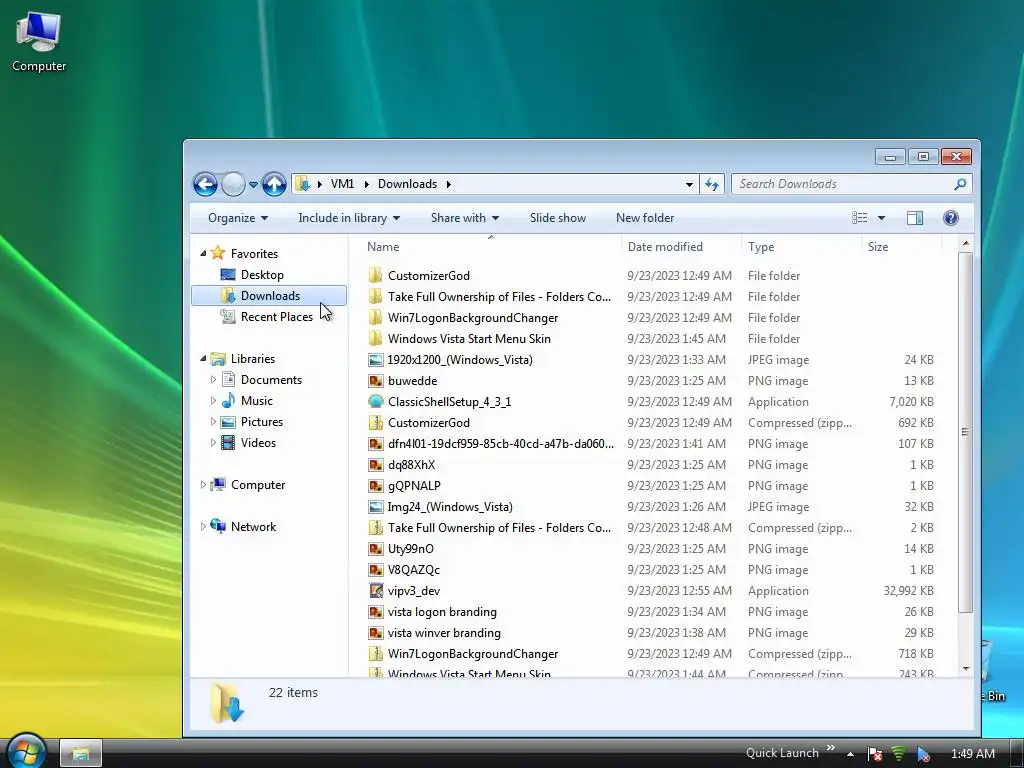Click the Explorer taskbar button
The width and height of the screenshot is (1024, 768).
tap(81, 754)
